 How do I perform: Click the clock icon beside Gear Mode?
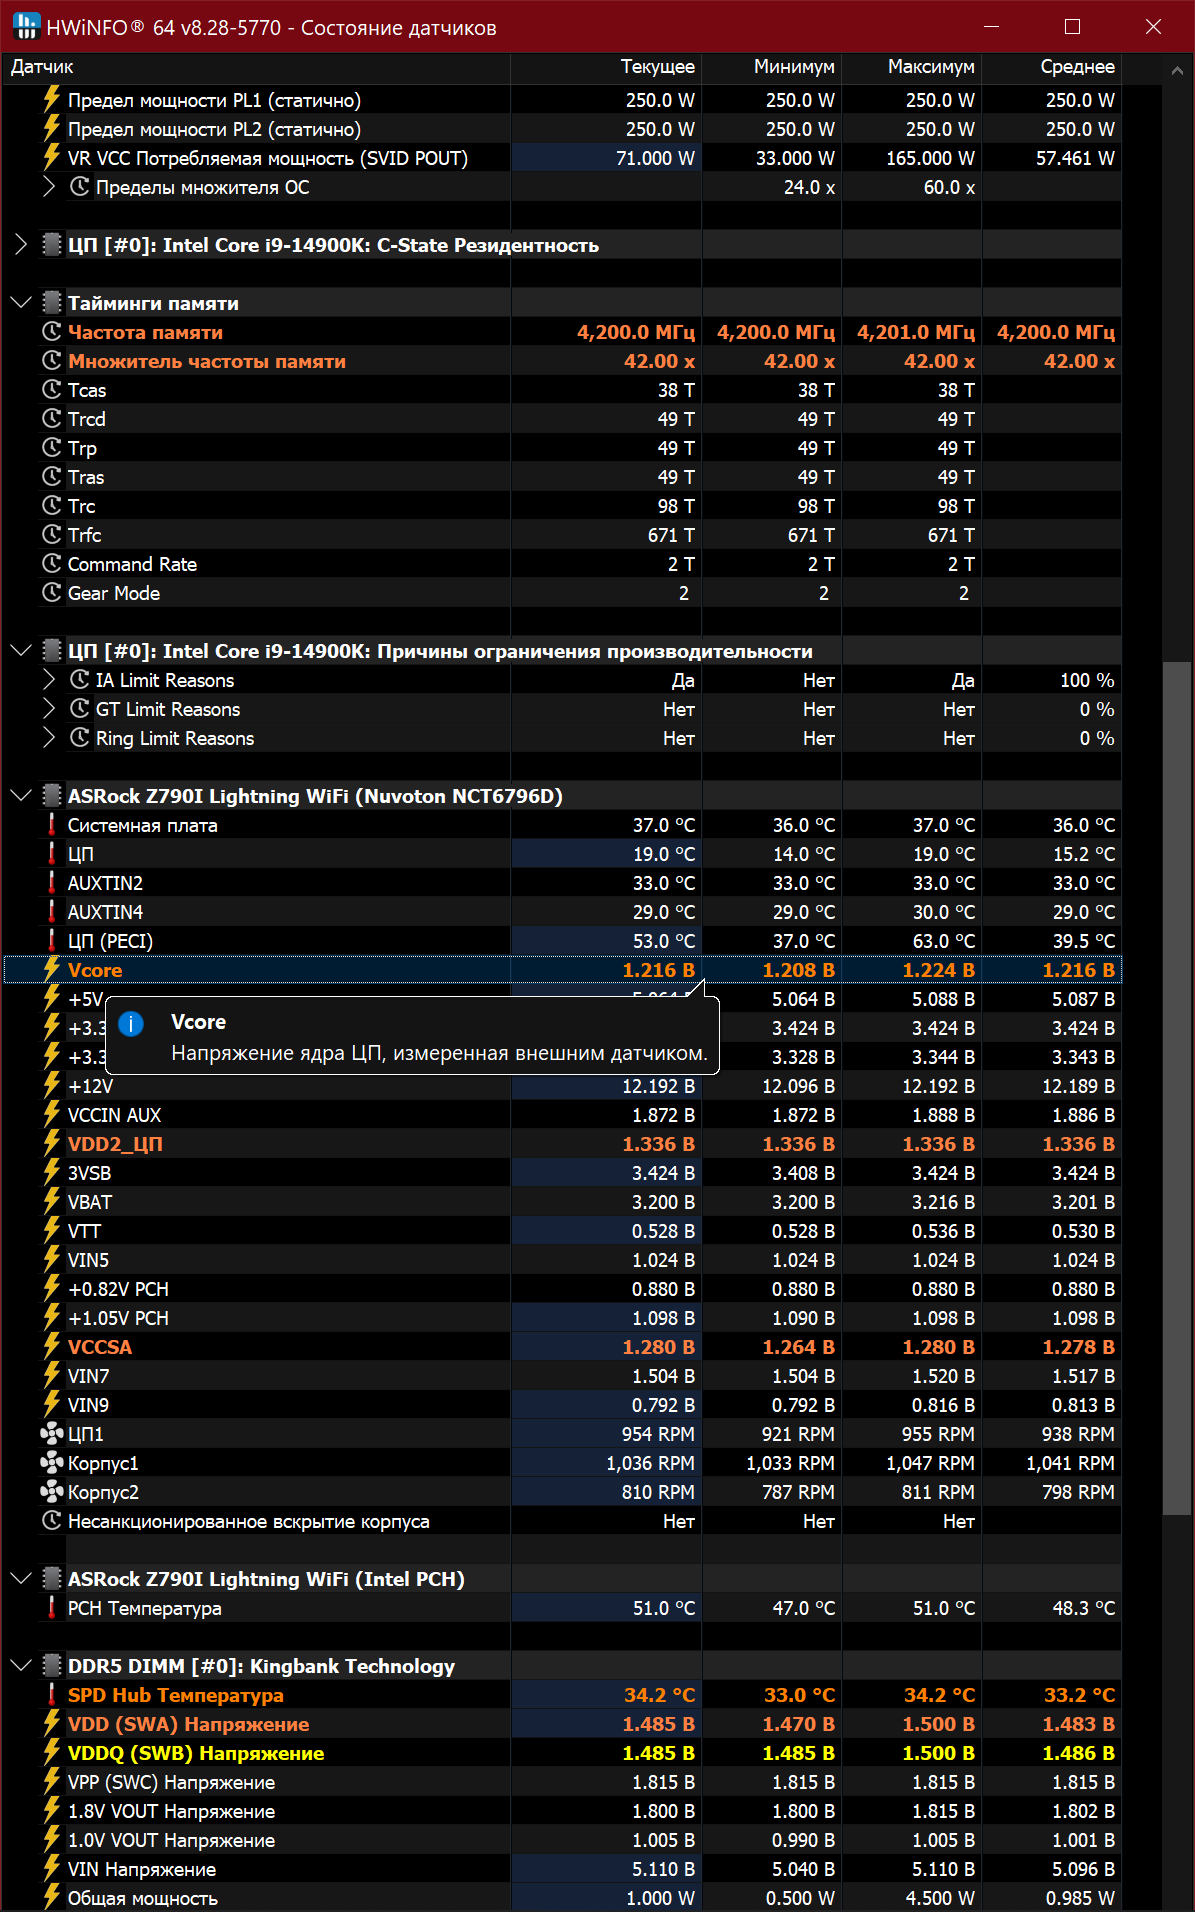52,593
